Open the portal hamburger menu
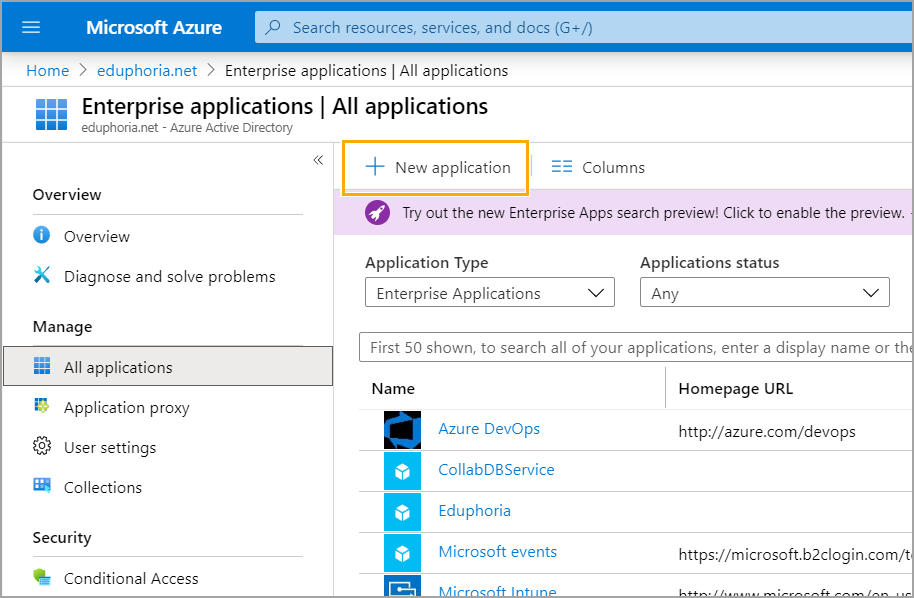Screen dimensions: 914x598 (x=31, y=27)
